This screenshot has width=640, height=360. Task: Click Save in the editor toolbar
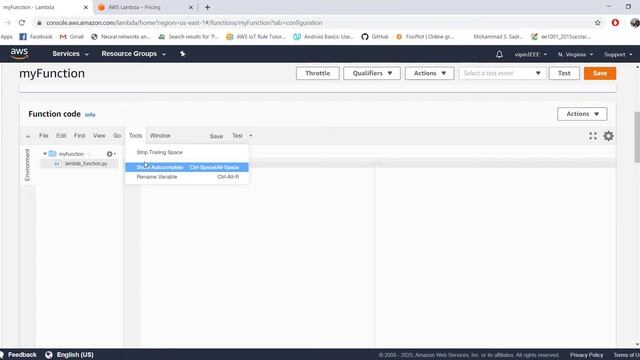click(216, 136)
